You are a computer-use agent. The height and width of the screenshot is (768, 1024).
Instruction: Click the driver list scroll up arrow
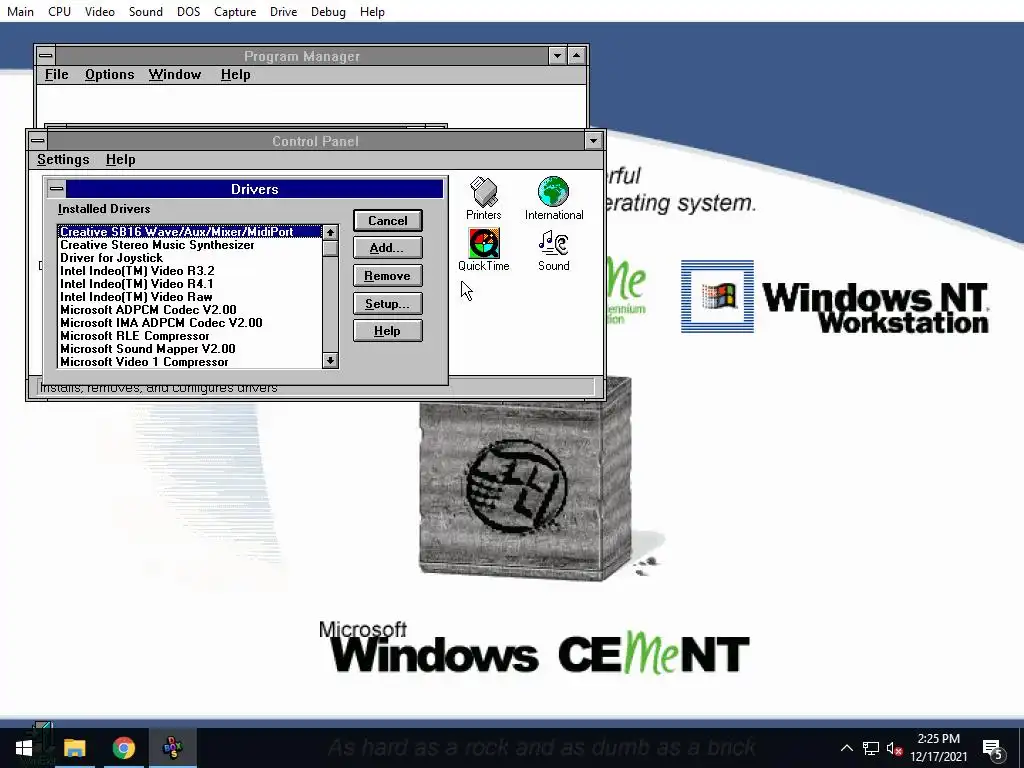pyautogui.click(x=330, y=232)
